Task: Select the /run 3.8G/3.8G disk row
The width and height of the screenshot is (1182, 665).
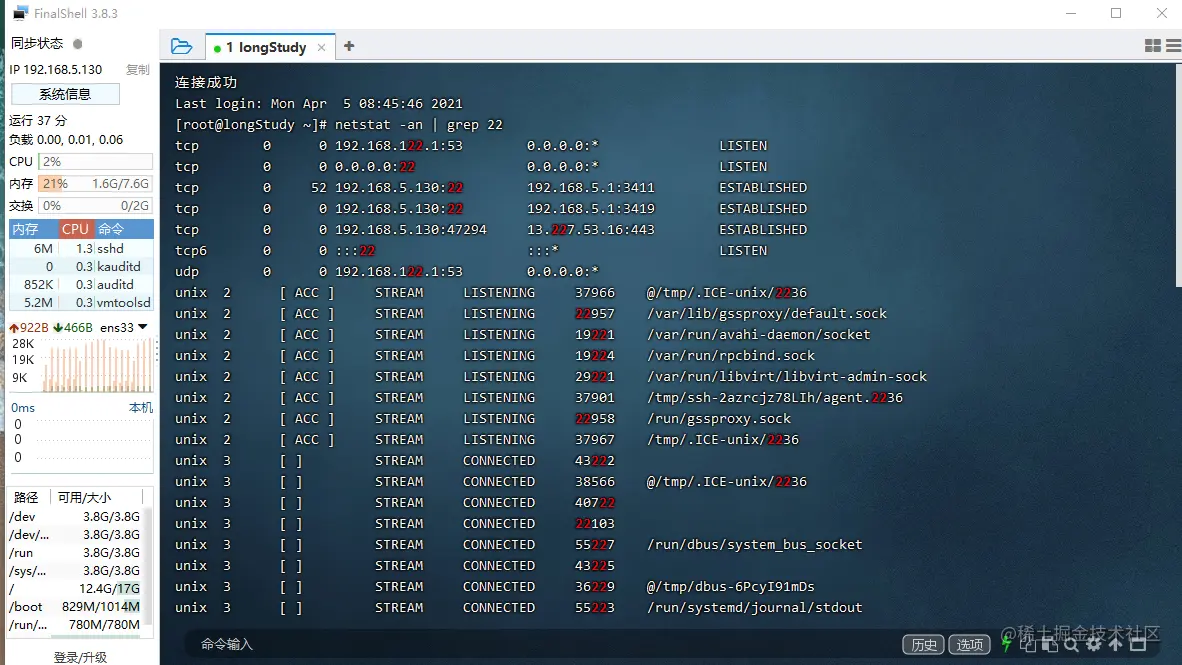Action: [x=75, y=553]
